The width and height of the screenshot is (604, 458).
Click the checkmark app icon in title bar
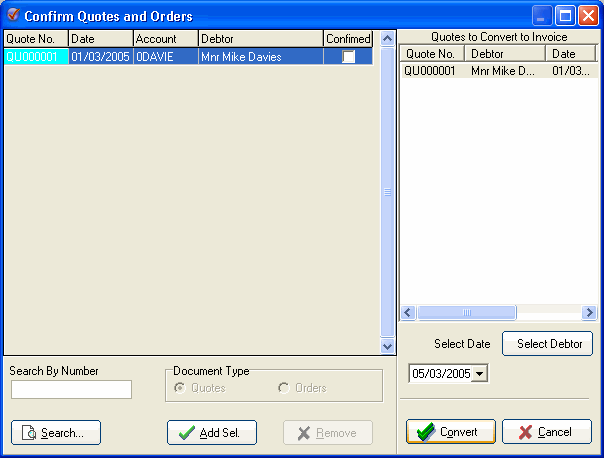pos(13,15)
